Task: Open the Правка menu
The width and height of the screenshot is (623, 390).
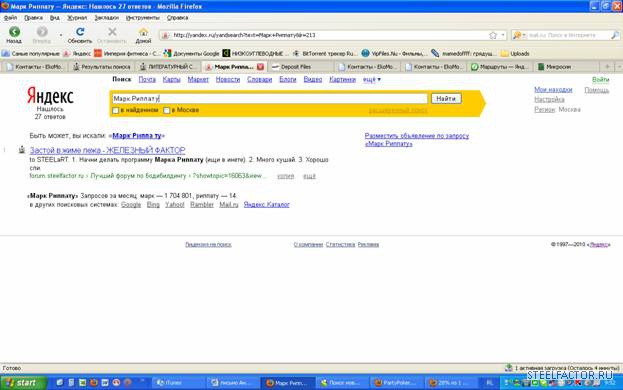Action: click(33, 18)
